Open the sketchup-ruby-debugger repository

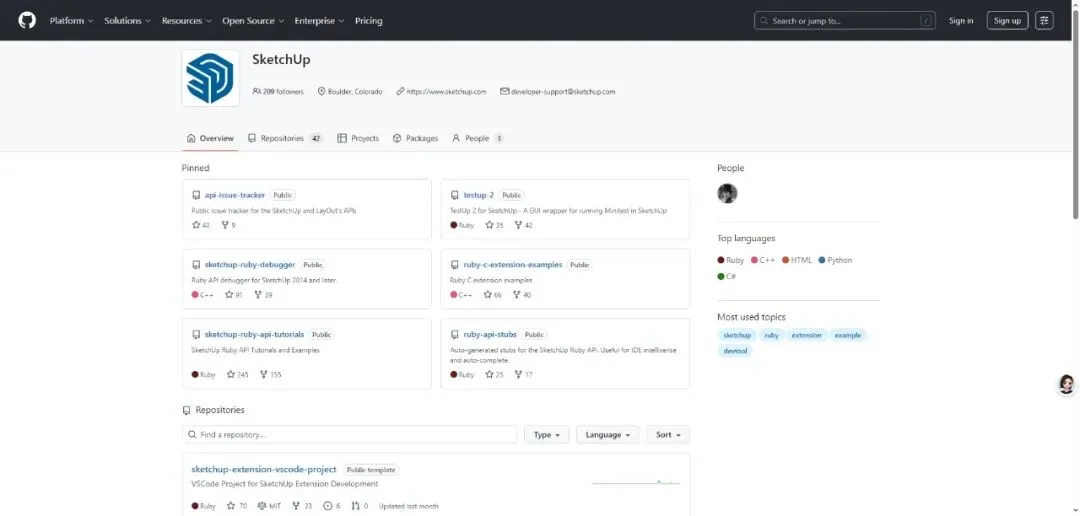click(250, 265)
